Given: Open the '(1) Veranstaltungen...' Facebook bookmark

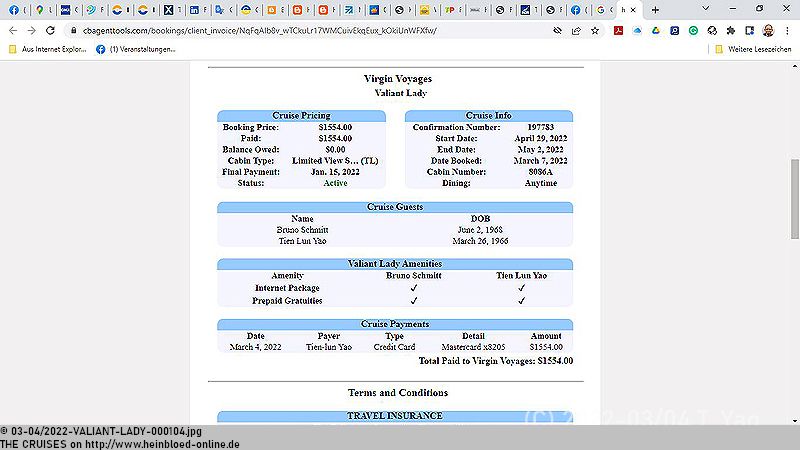Looking at the screenshot, I should [136, 49].
